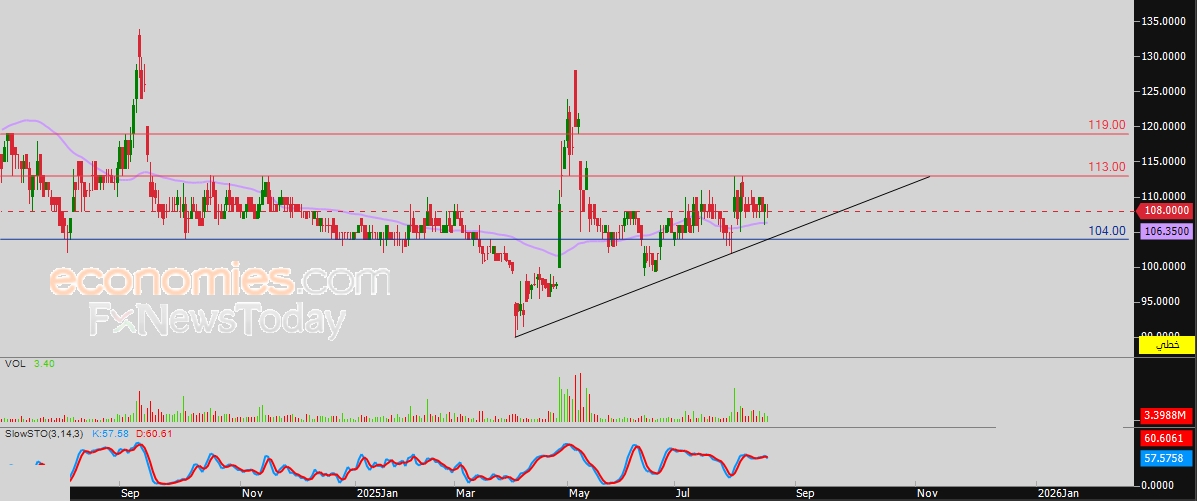Screen dimensions: 1197x501
Task: Click the green 3.40 volume value
Action: point(44,364)
